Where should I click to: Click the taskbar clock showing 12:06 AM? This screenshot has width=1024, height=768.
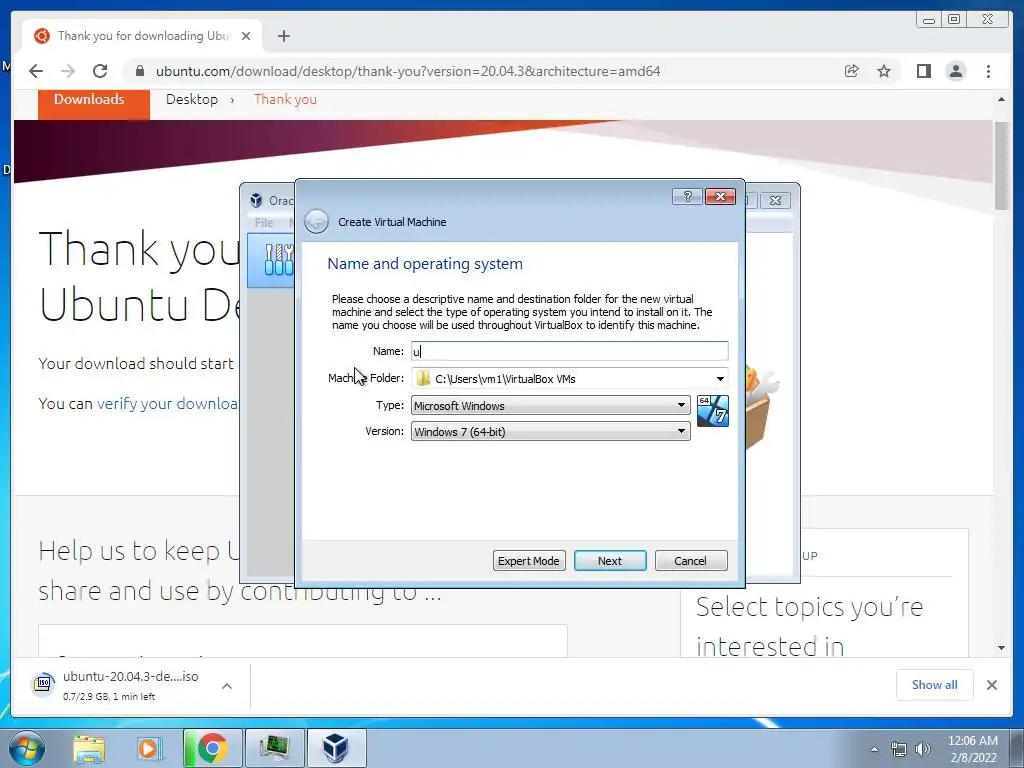(x=972, y=749)
